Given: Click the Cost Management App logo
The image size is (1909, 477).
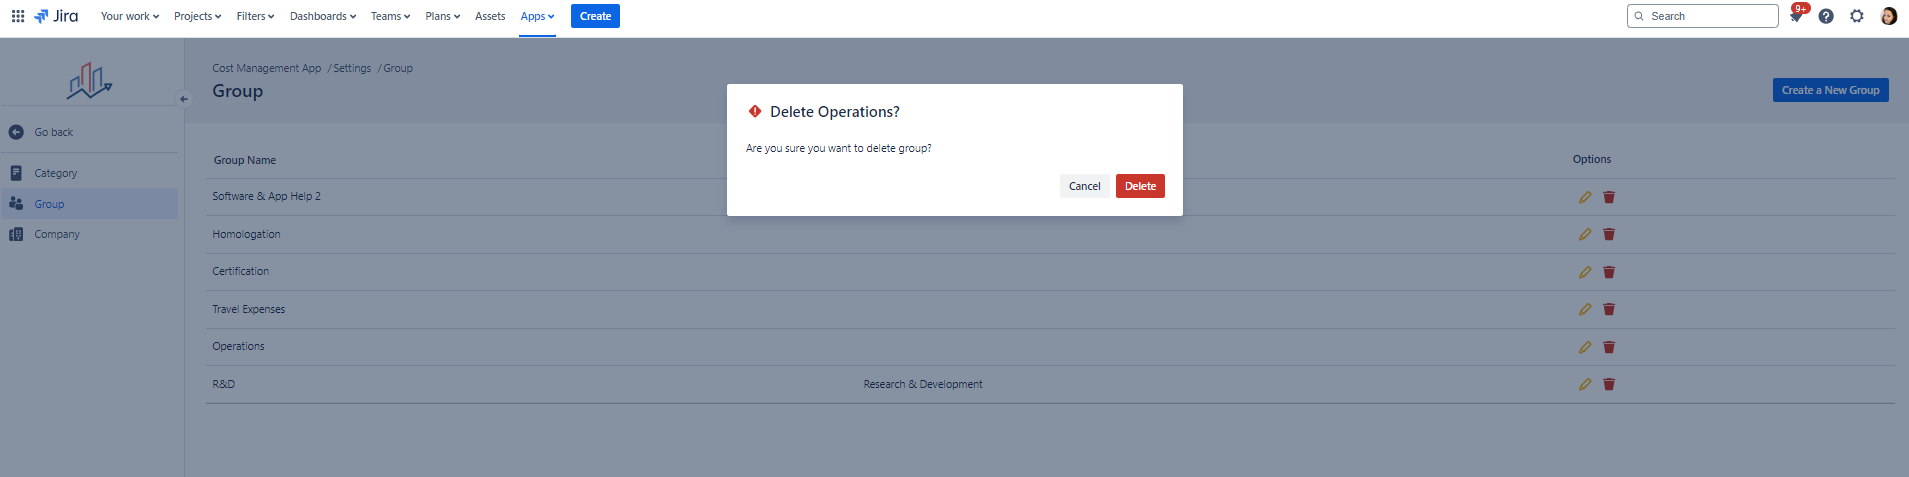Looking at the screenshot, I should (90, 80).
